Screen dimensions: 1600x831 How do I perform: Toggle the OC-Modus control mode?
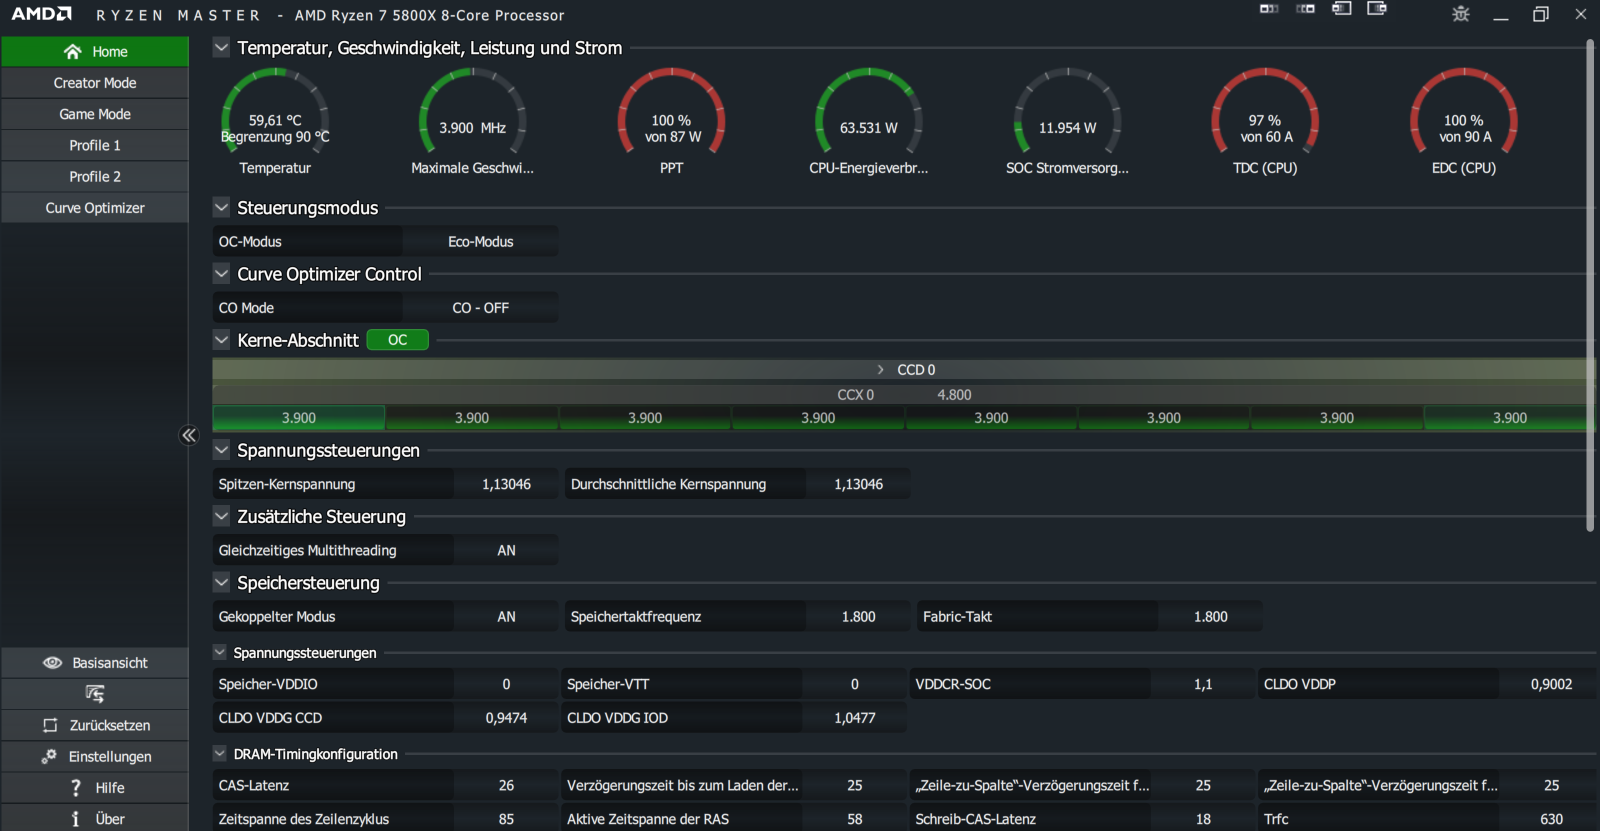point(308,242)
